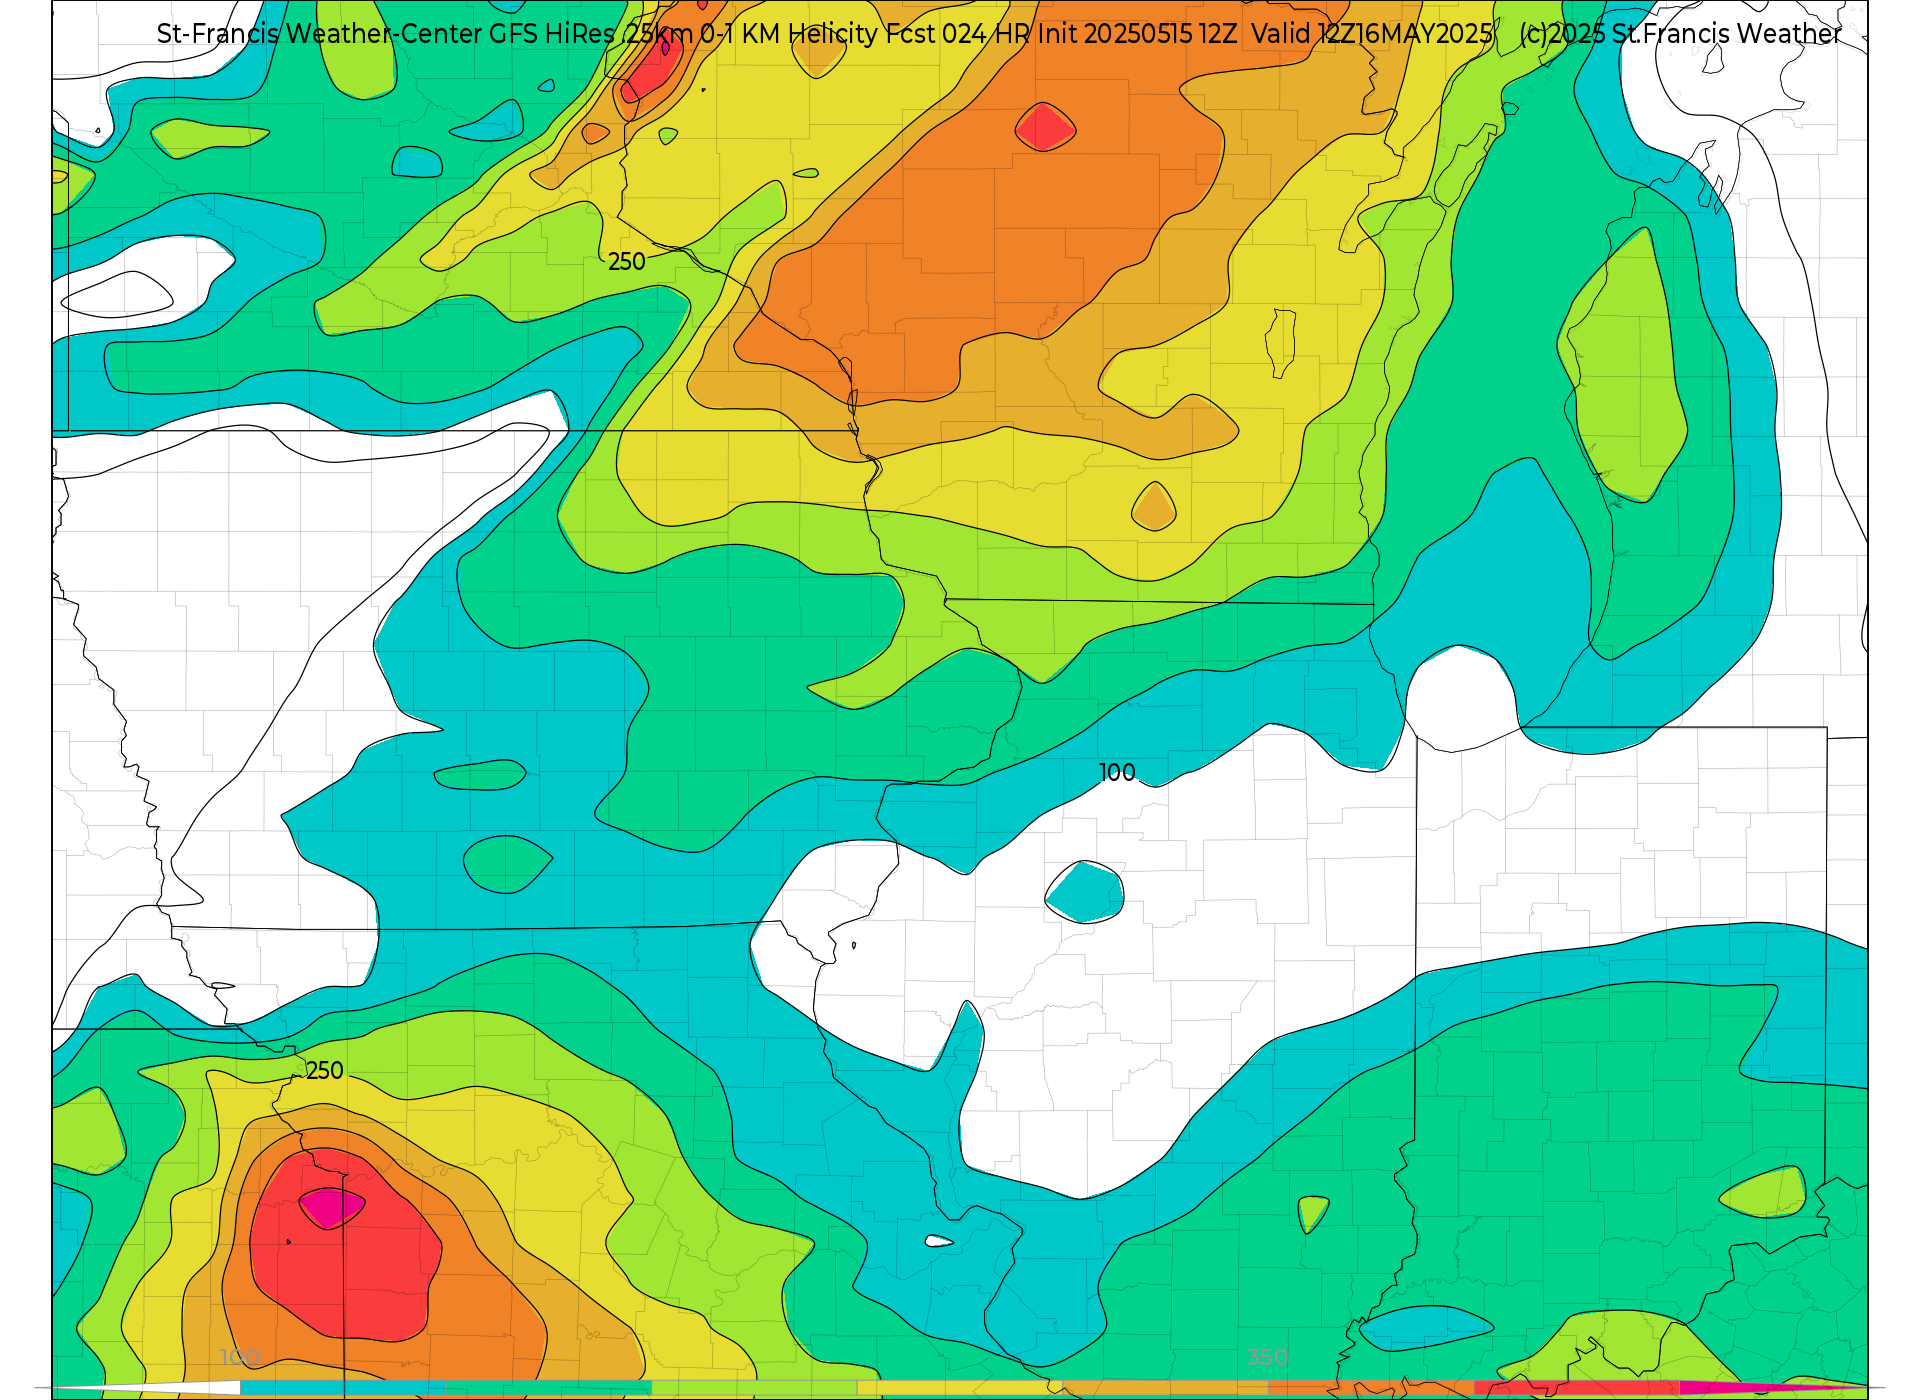
Task: Click the "100" color bar scale label
Action: tap(240, 1358)
